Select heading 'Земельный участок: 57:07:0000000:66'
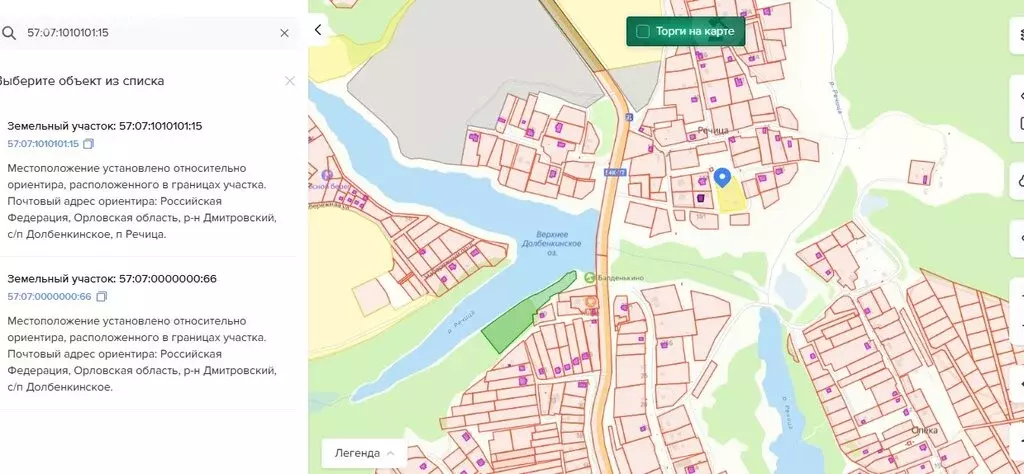Viewport: 1024px width, 474px height. pyautogui.click(x=112, y=279)
